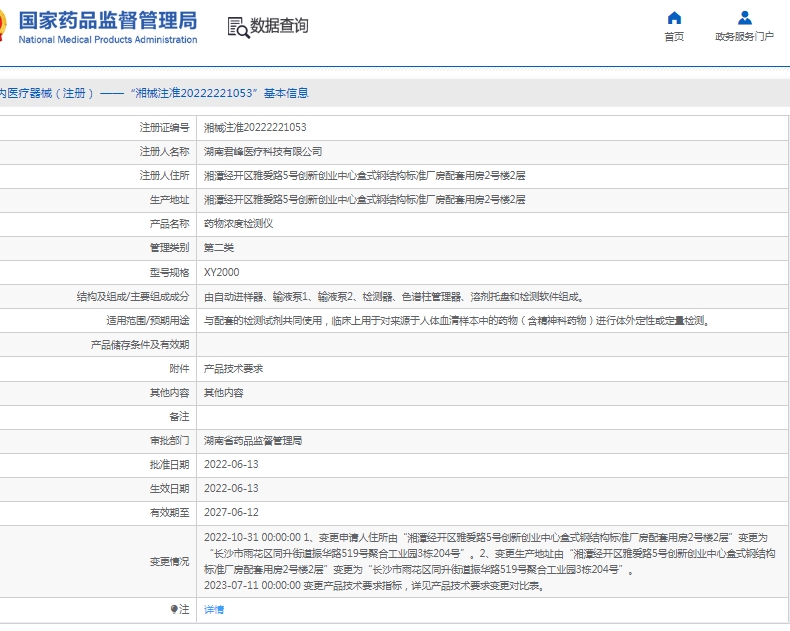Open the 产品技术要求 attachment

pos(233,369)
